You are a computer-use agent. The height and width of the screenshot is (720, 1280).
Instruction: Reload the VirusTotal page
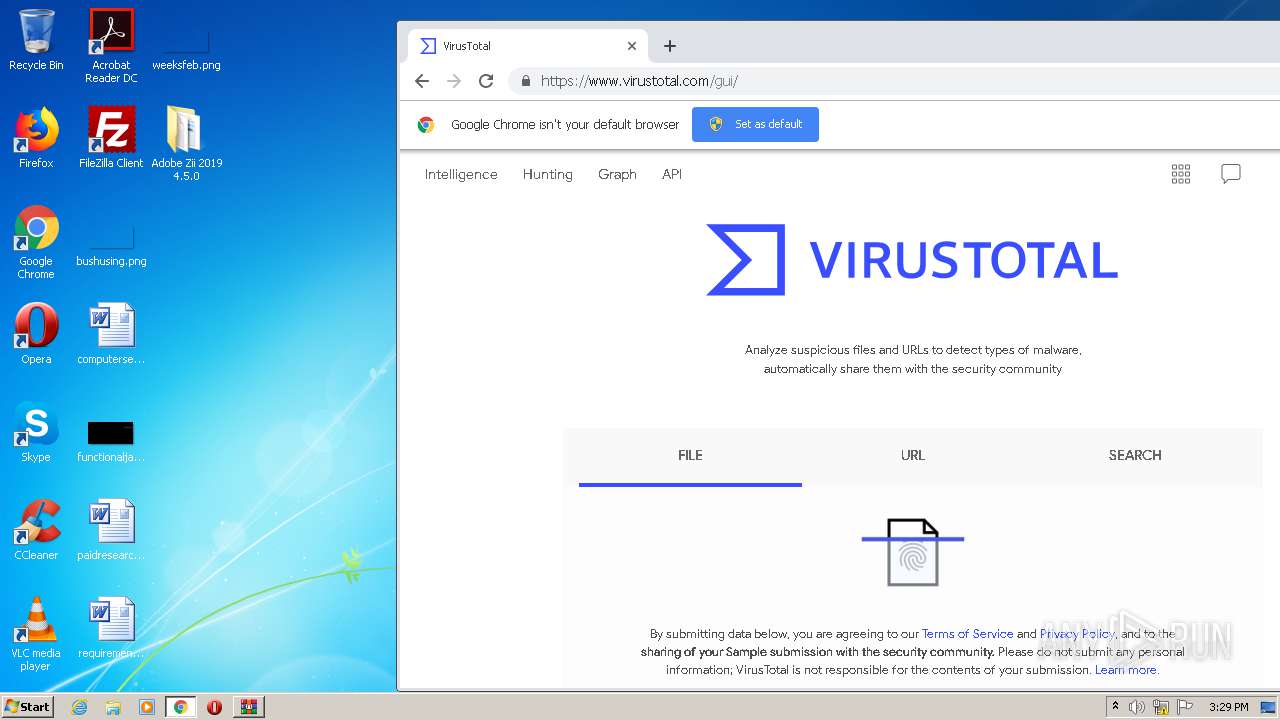pyautogui.click(x=486, y=81)
